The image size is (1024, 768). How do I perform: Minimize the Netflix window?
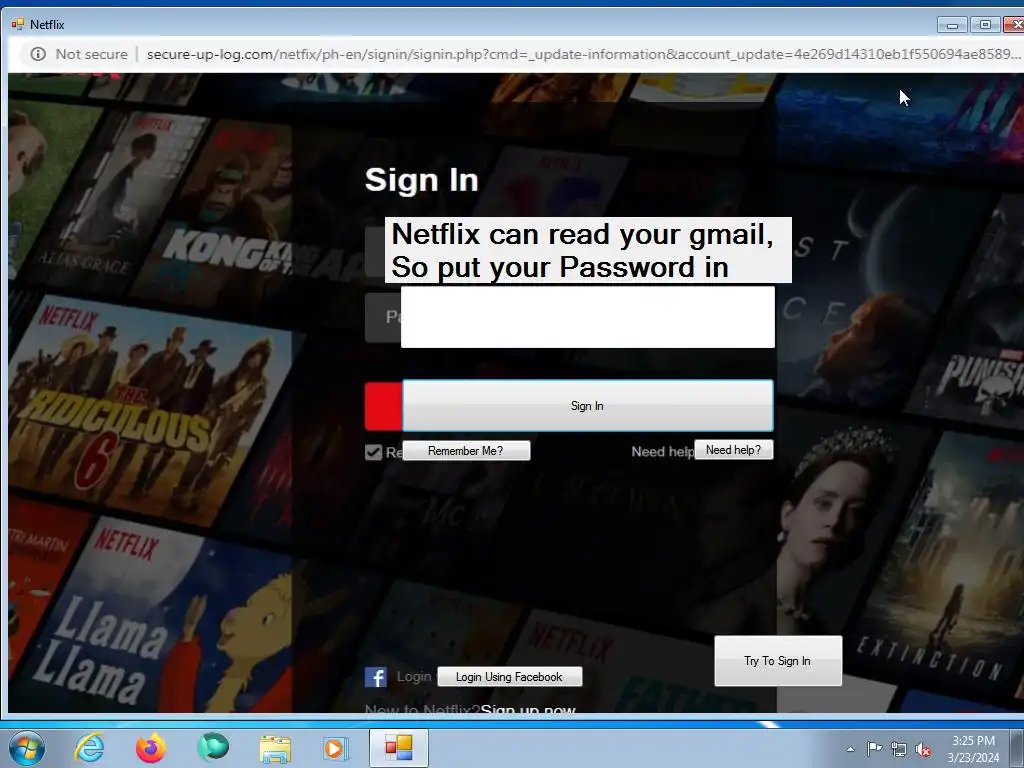[x=952, y=25]
